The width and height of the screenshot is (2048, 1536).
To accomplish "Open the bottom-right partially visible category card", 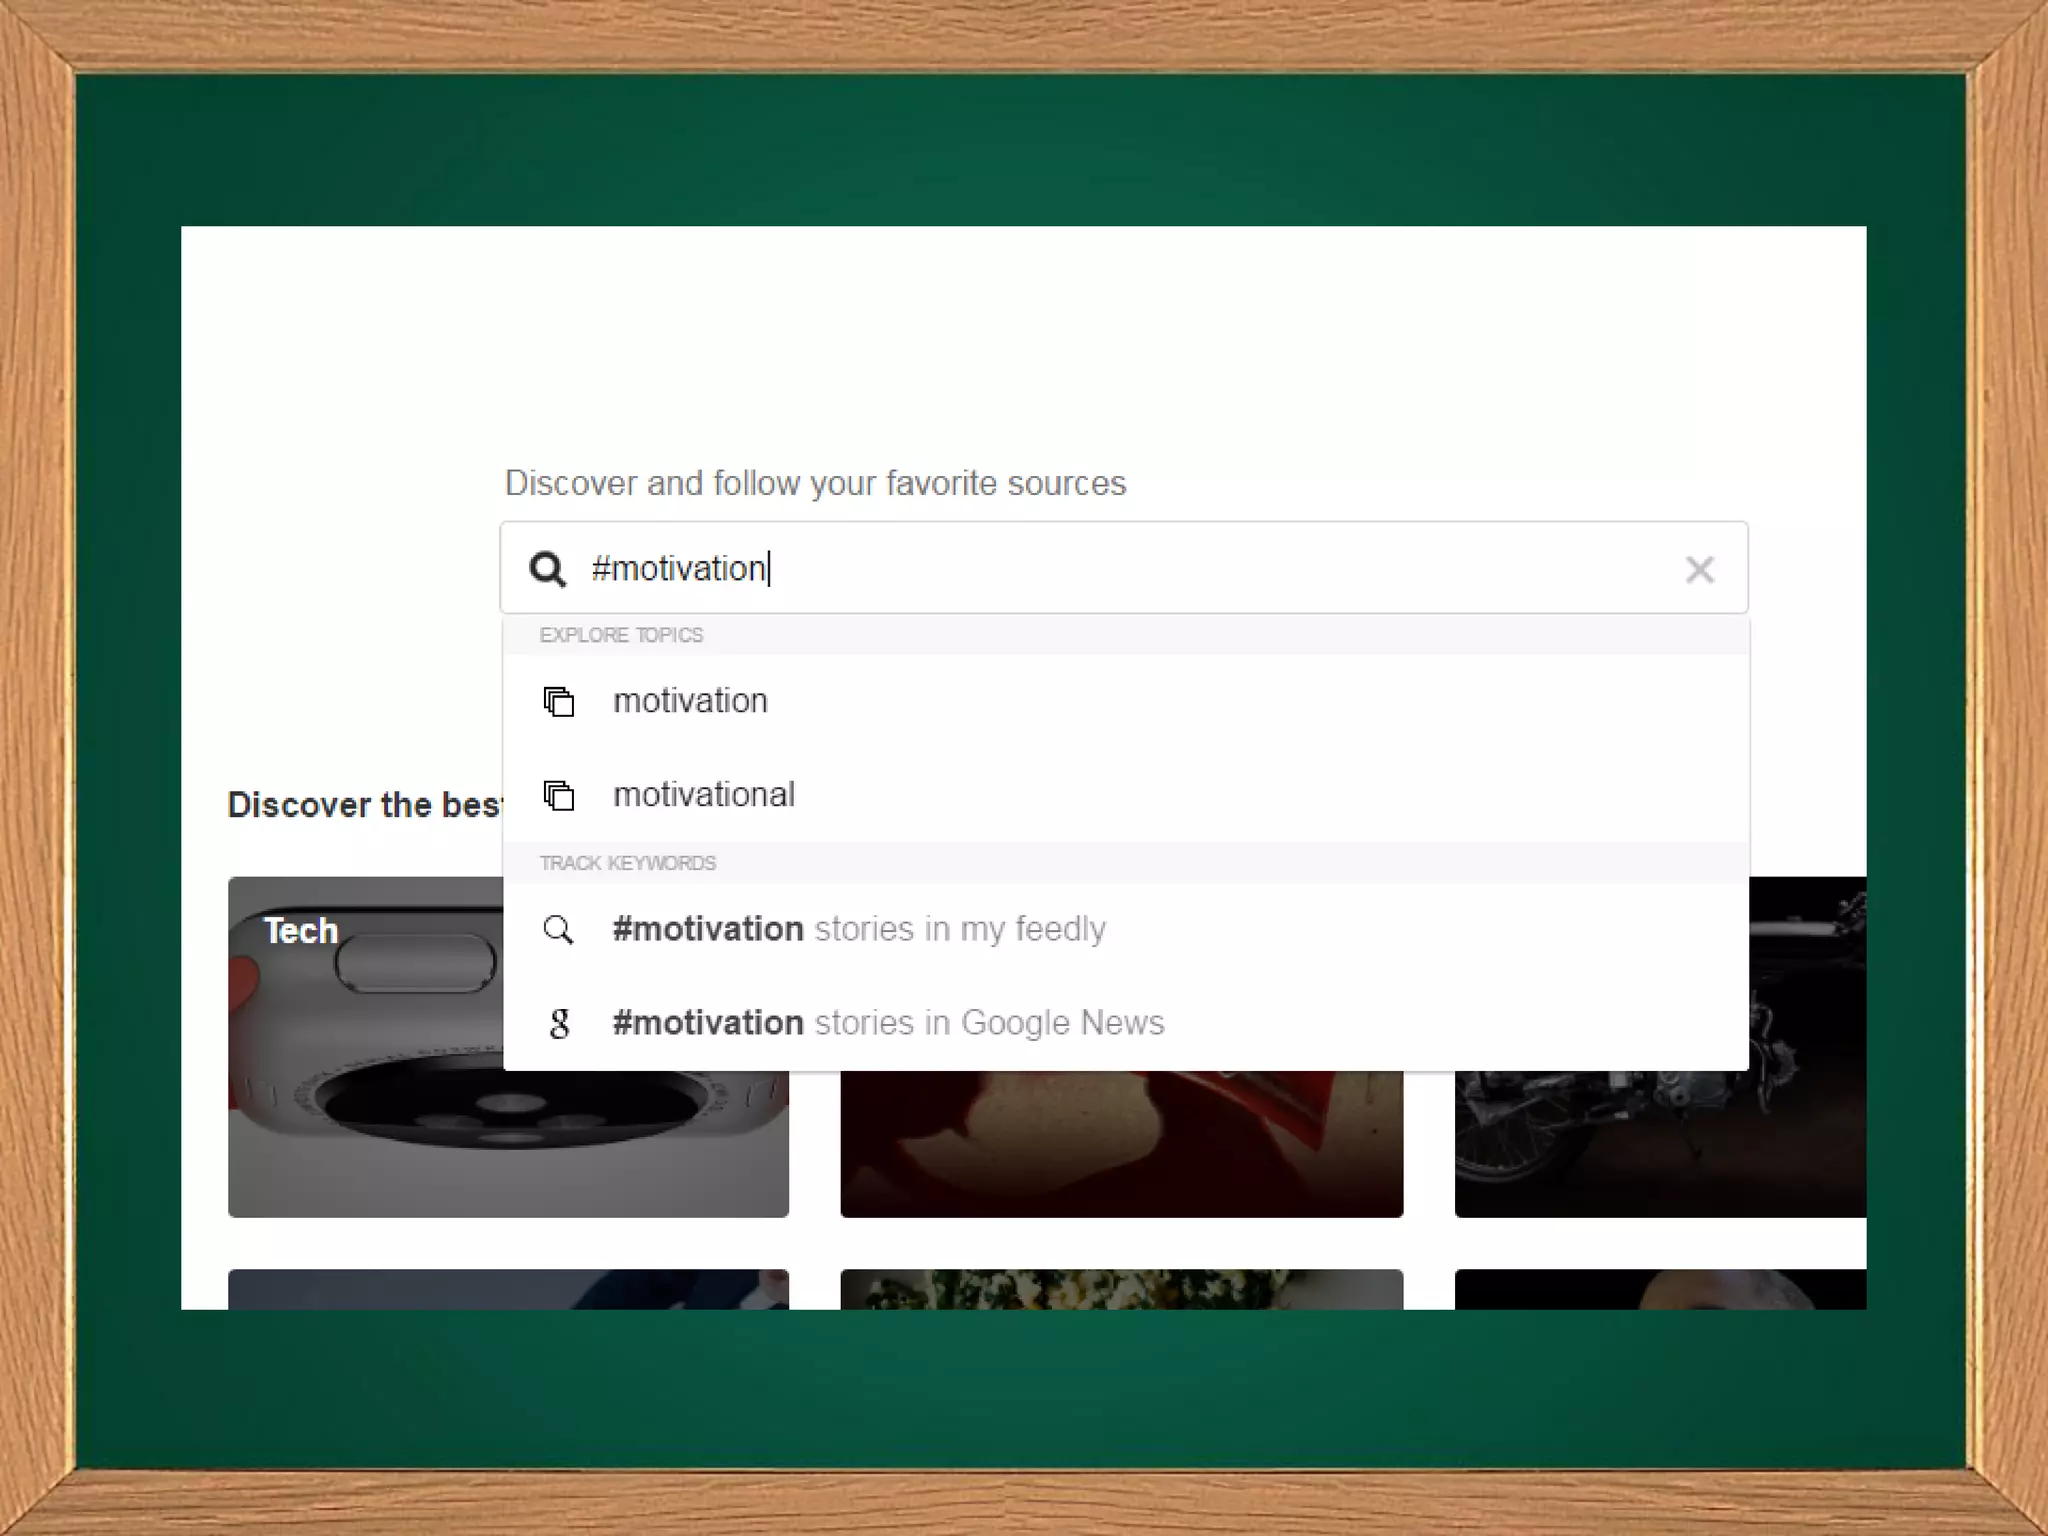I will [1660, 1289].
